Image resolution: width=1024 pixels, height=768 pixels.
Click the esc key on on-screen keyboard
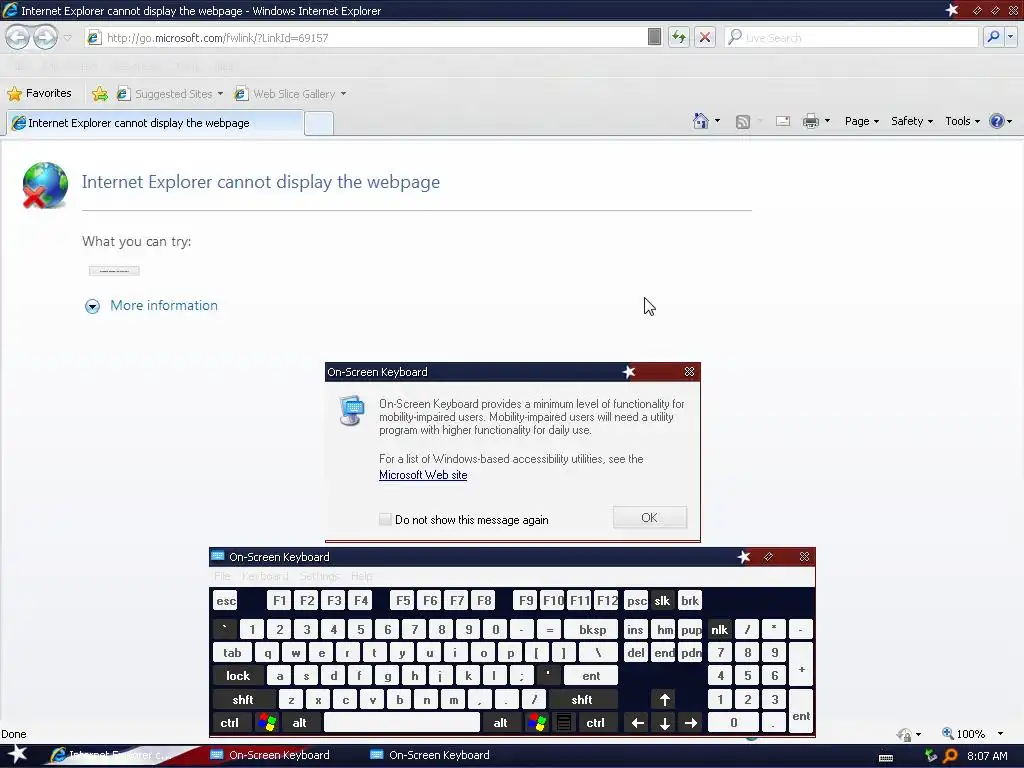tap(226, 601)
